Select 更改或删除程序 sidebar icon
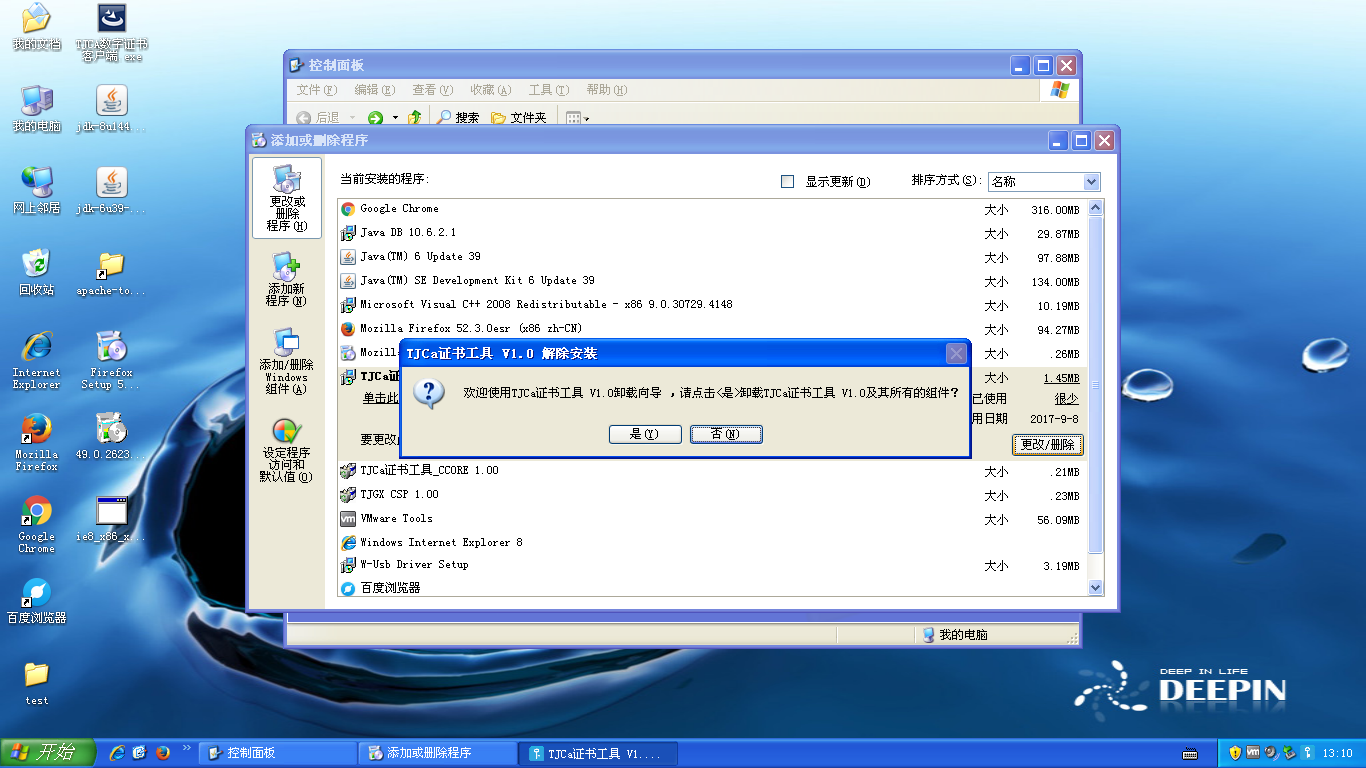This screenshot has width=1366, height=768. click(287, 197)
